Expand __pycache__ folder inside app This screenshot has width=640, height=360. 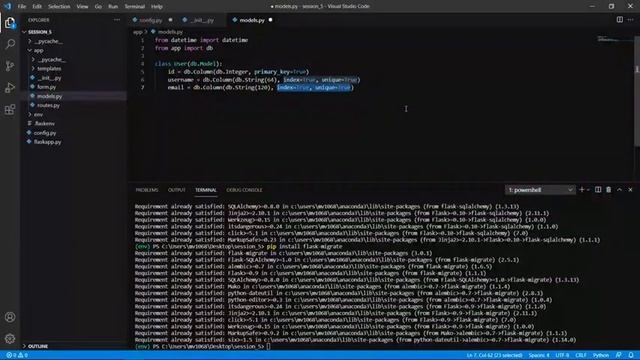click(x=51, y=60)
